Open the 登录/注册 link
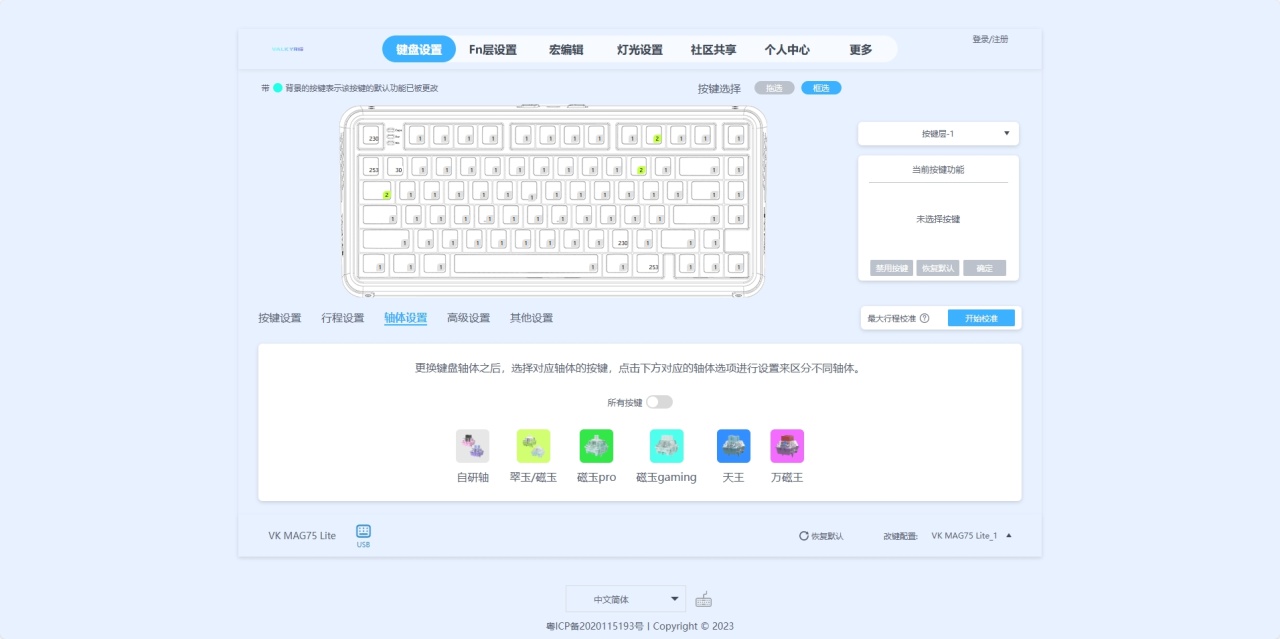1280x639 pixels. pyautogui.click(x=990, y=39)
